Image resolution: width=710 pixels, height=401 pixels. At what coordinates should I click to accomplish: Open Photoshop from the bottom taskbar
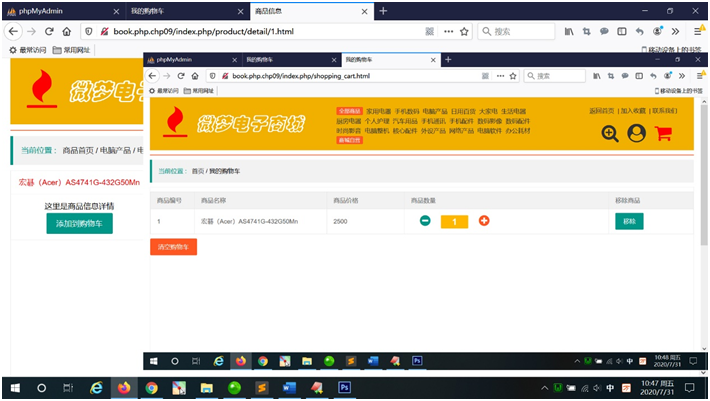(343, 387)
